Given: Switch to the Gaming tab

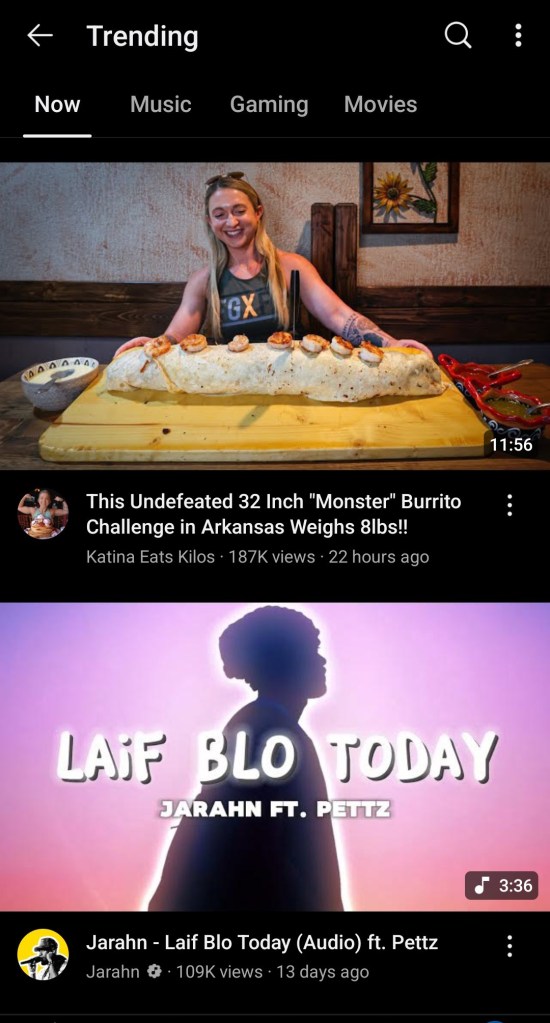Looking at the screenshot, I should 269,104.
